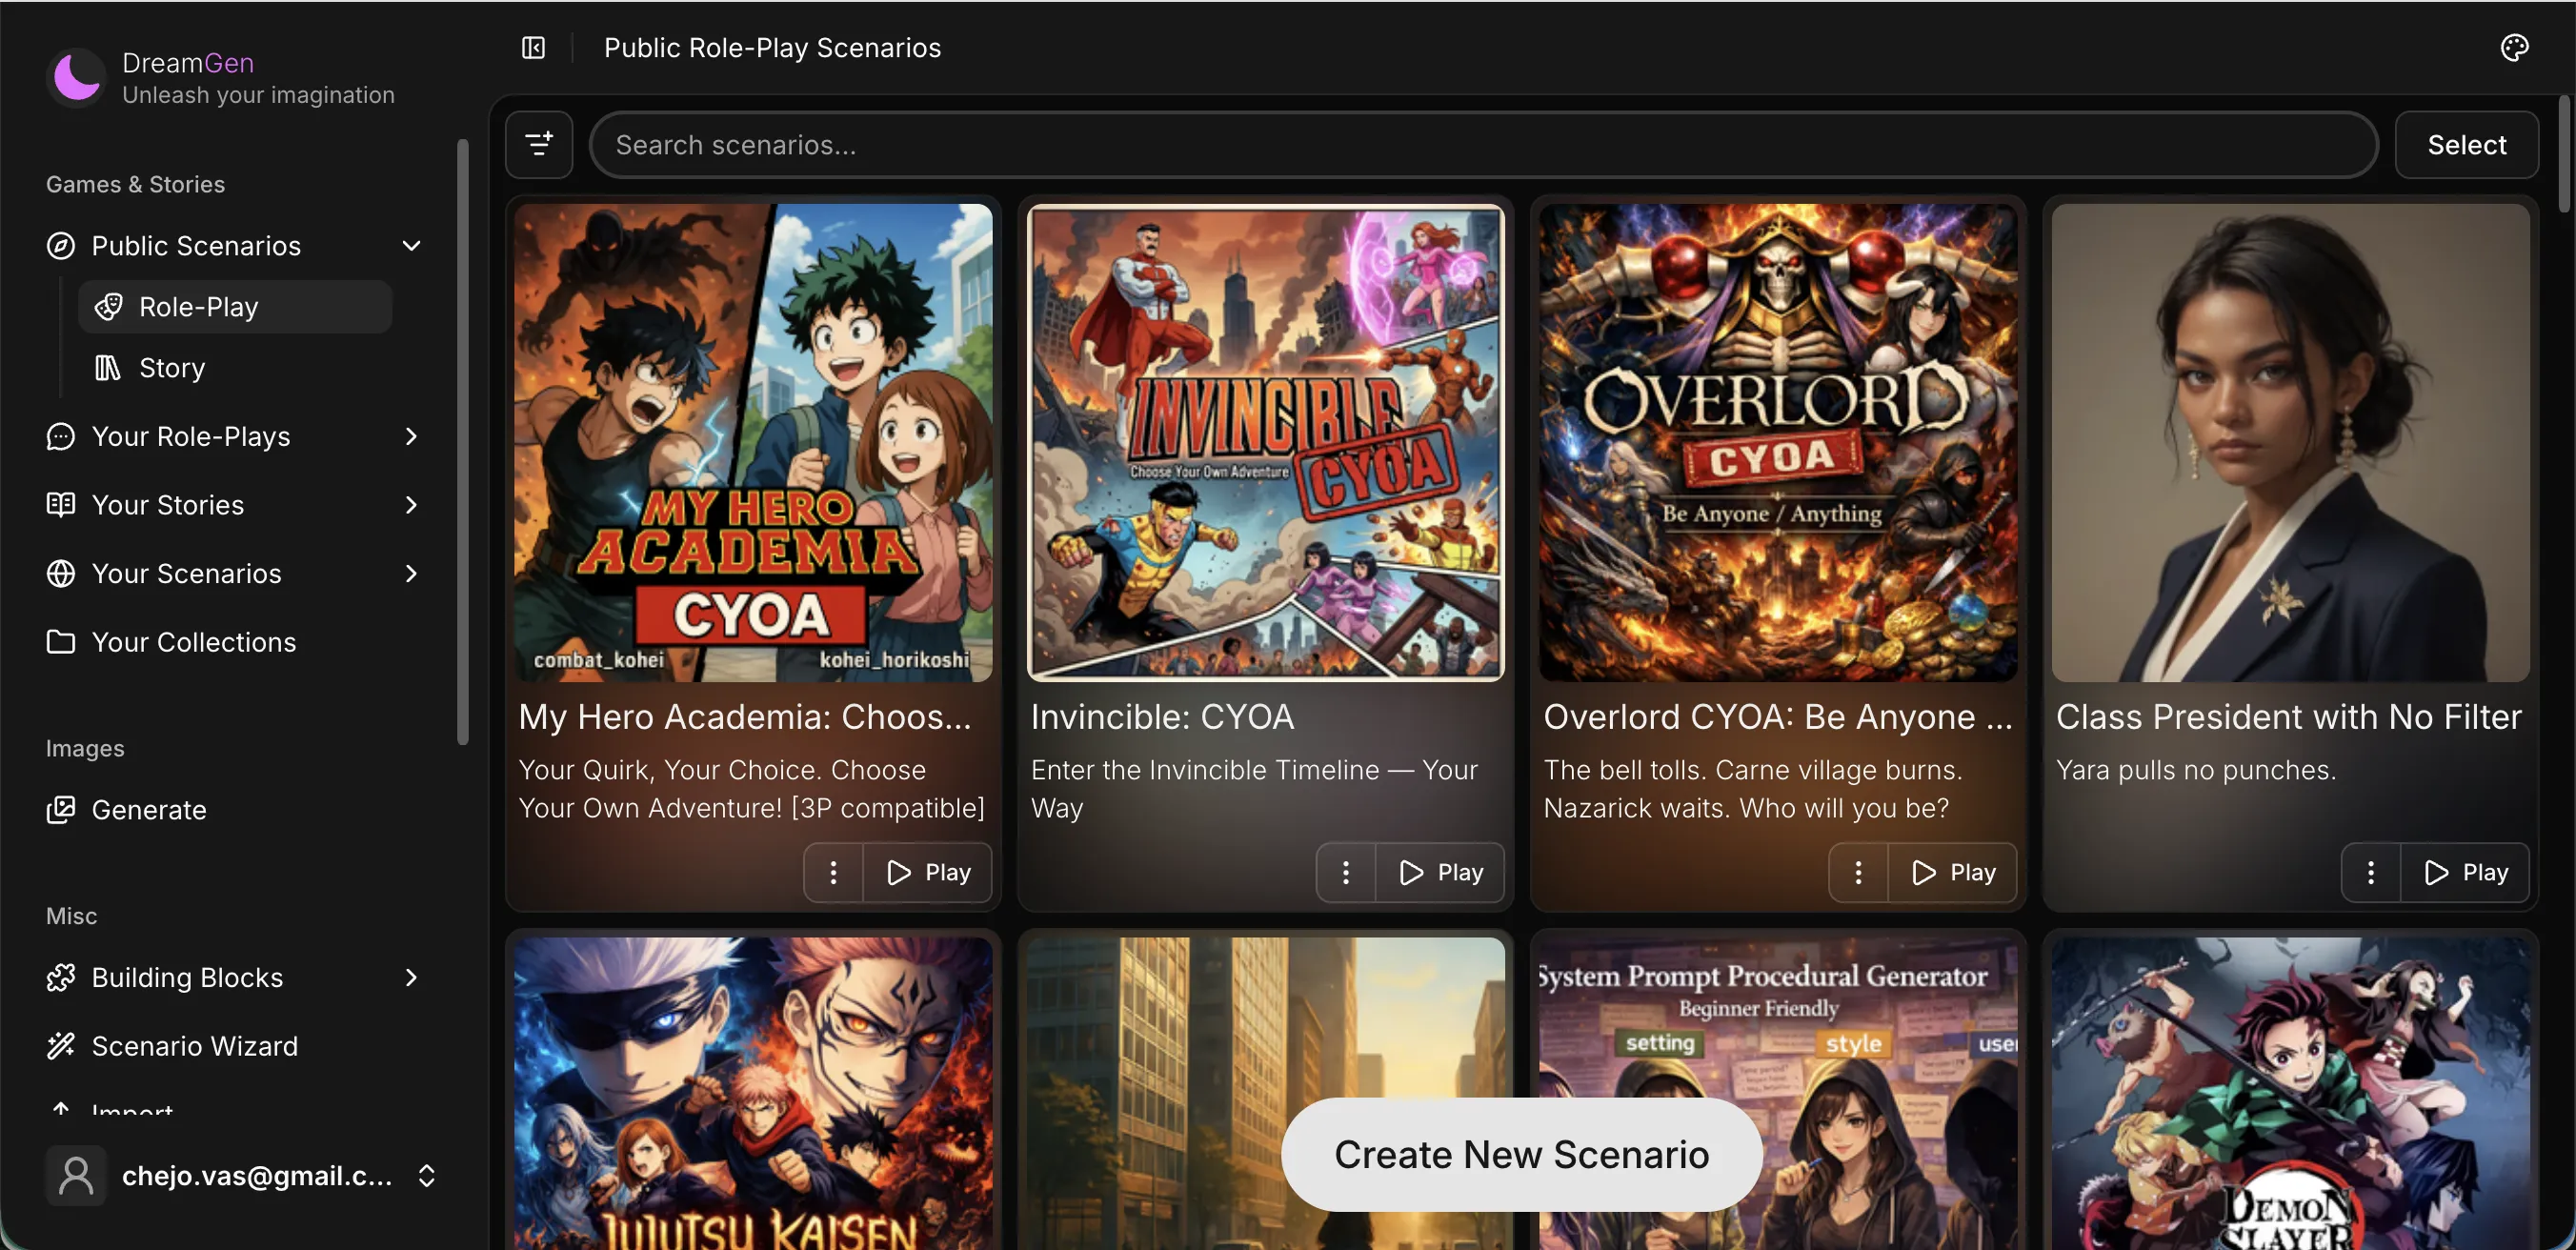Image resolution: width=2576 pixels, height=1250 pixels.
Task: Click the Public Role-Play Scenarios heading
Action: (773, 48)
